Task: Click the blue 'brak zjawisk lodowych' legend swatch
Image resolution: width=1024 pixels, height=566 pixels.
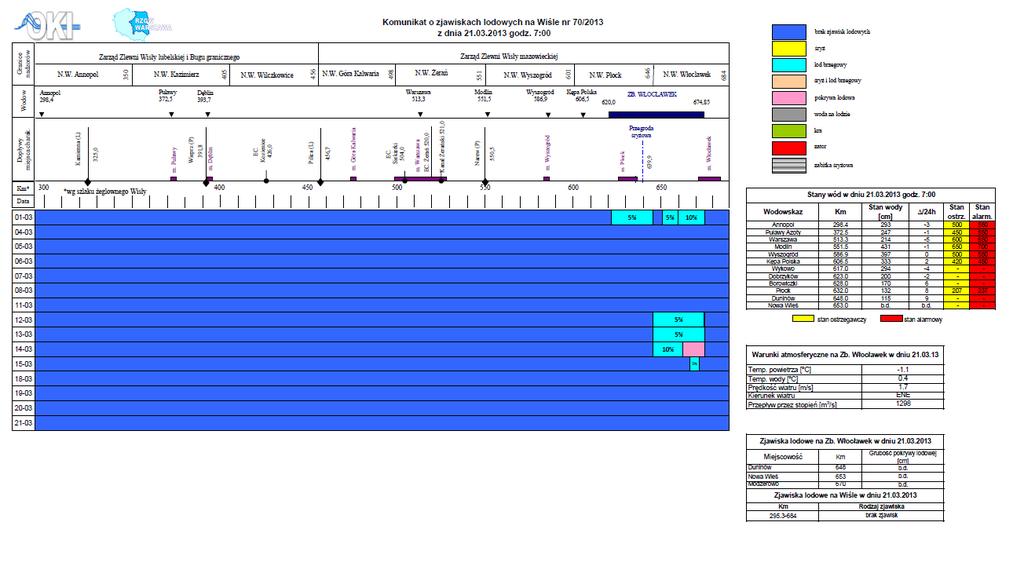Action: (789, 32)
